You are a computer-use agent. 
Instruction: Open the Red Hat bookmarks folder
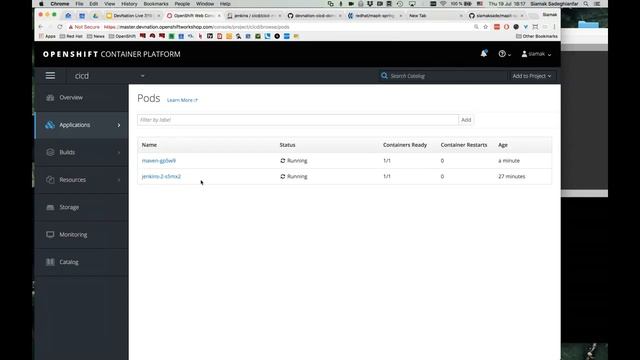point(71,36)
